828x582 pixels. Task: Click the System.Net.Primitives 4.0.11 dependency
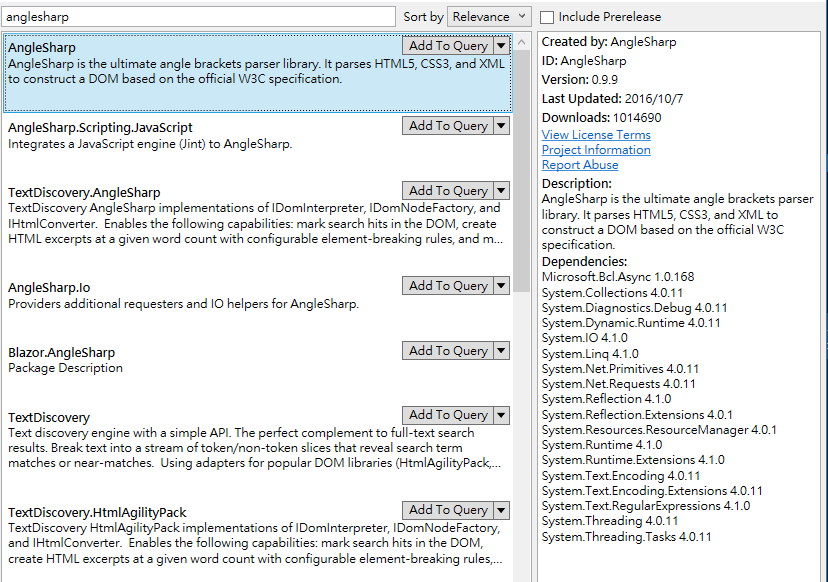(x=620, y=369)
